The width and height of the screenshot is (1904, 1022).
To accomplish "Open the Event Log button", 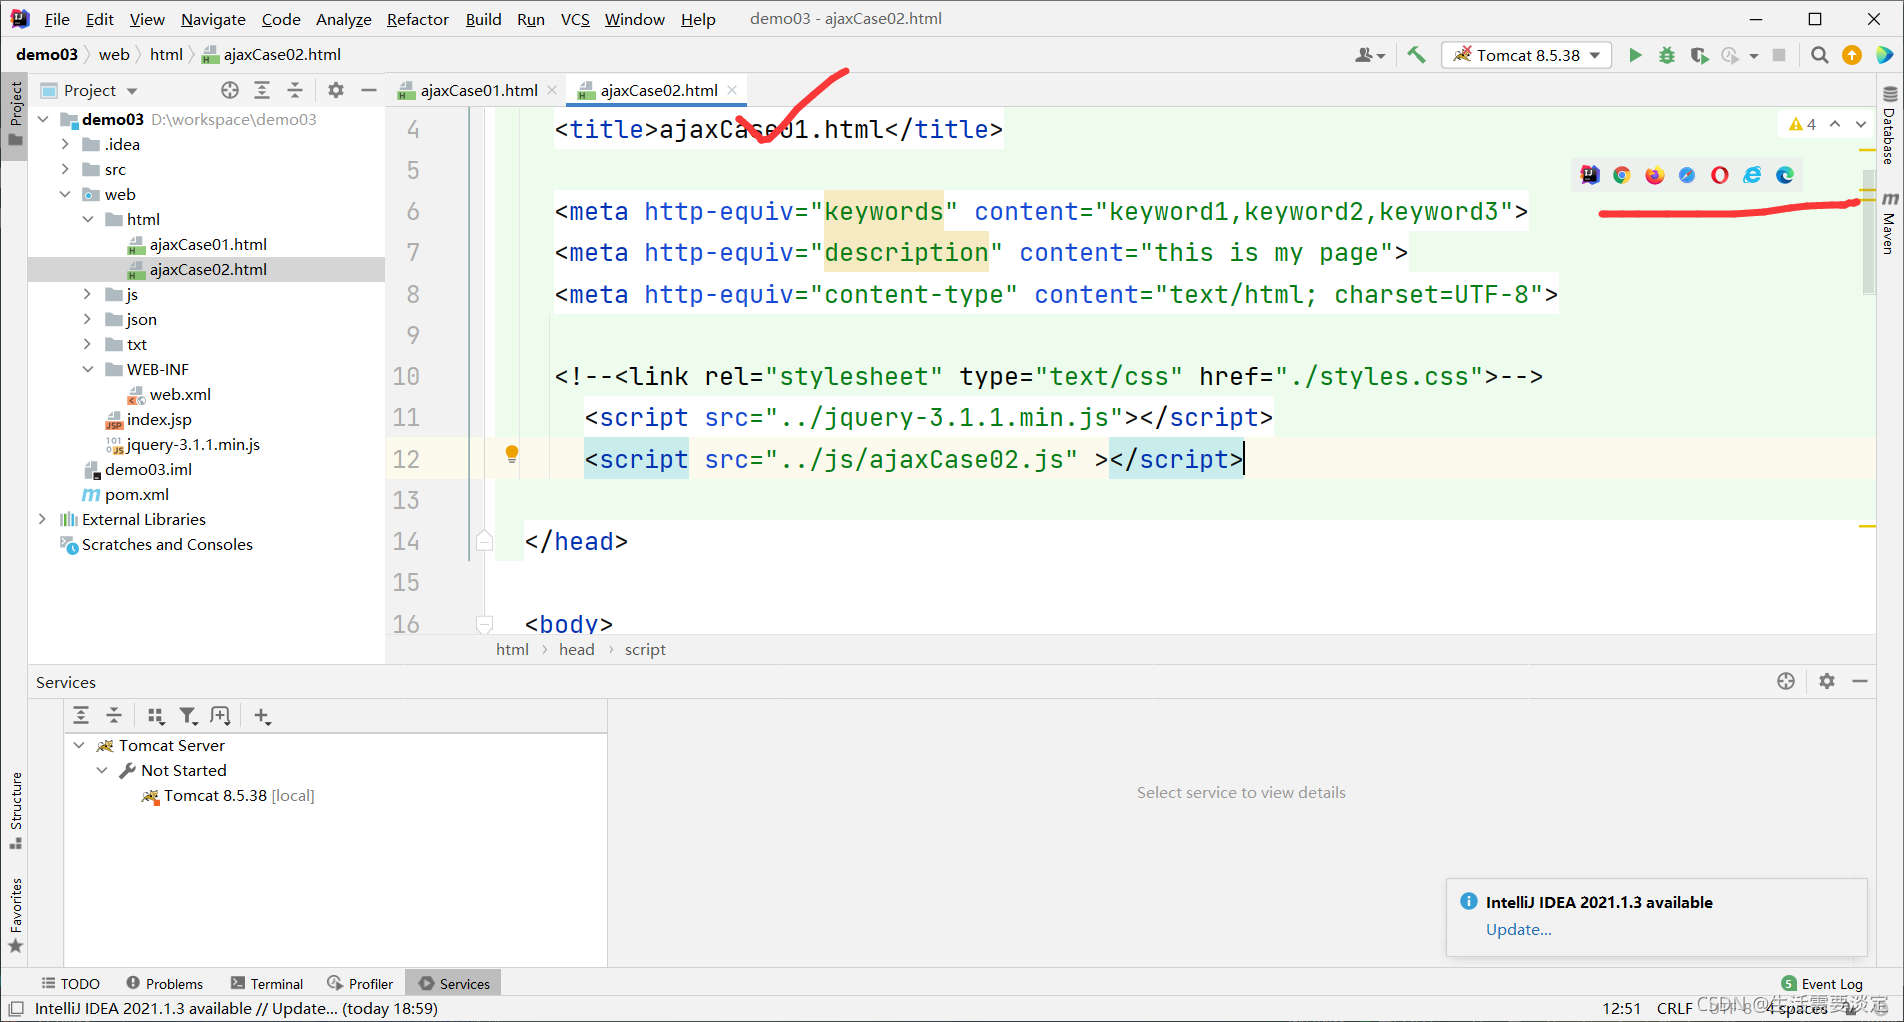I will [x=1822, y=984].
